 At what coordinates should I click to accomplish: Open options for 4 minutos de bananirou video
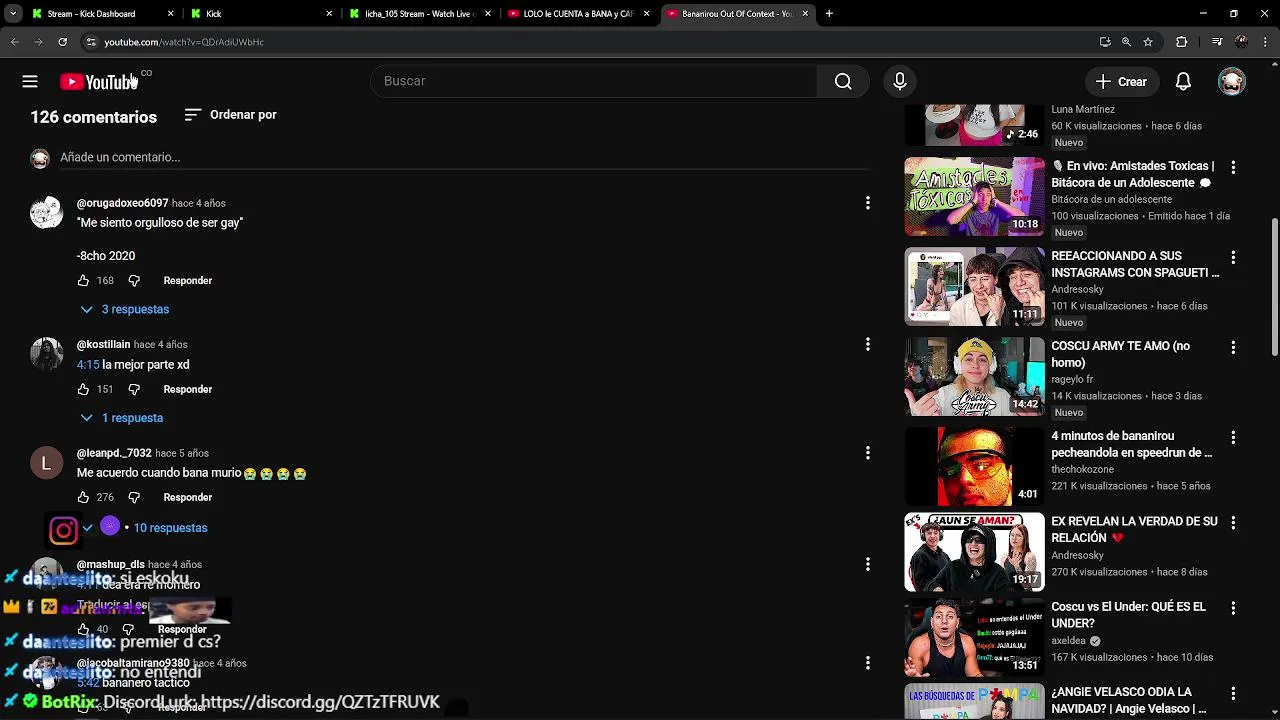click(1233, 437)
